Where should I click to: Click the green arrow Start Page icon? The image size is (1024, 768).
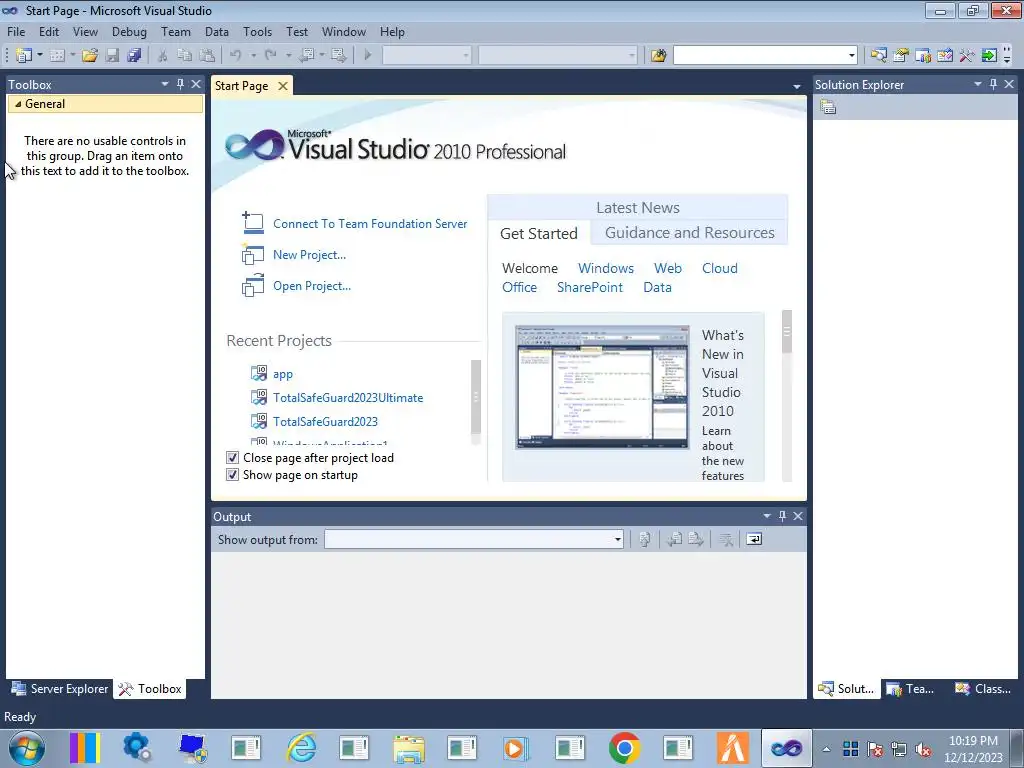click(989, 56)
